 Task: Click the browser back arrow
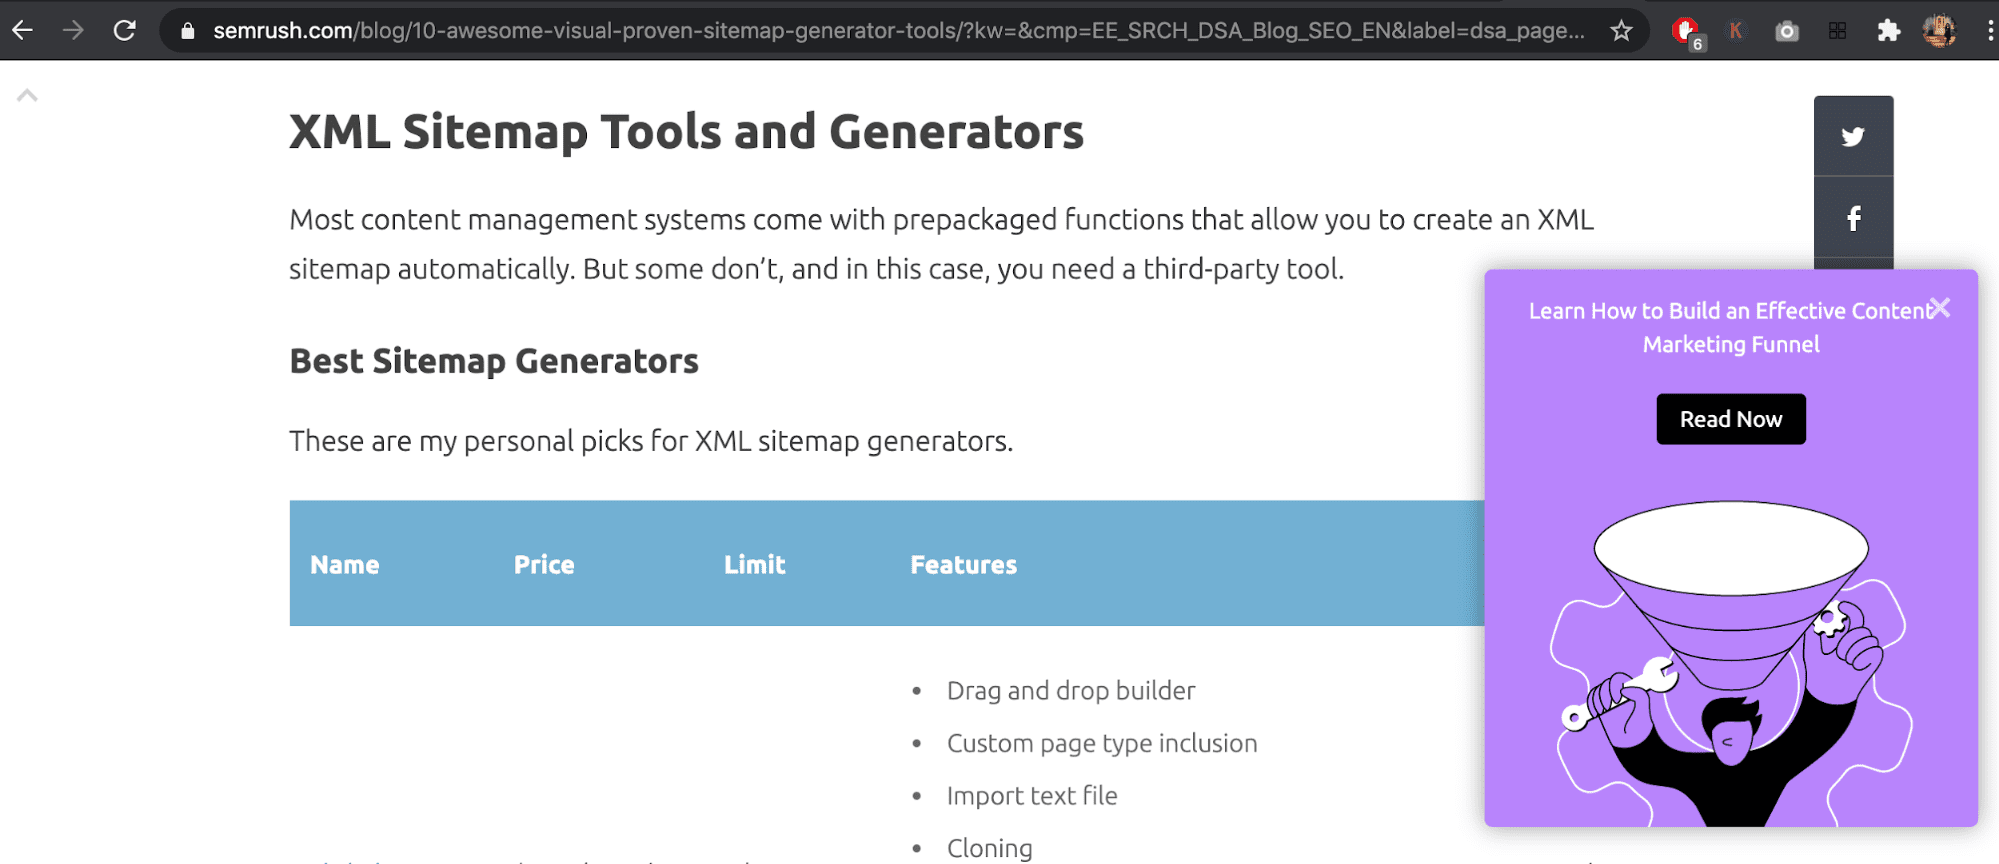coord(22,30)
